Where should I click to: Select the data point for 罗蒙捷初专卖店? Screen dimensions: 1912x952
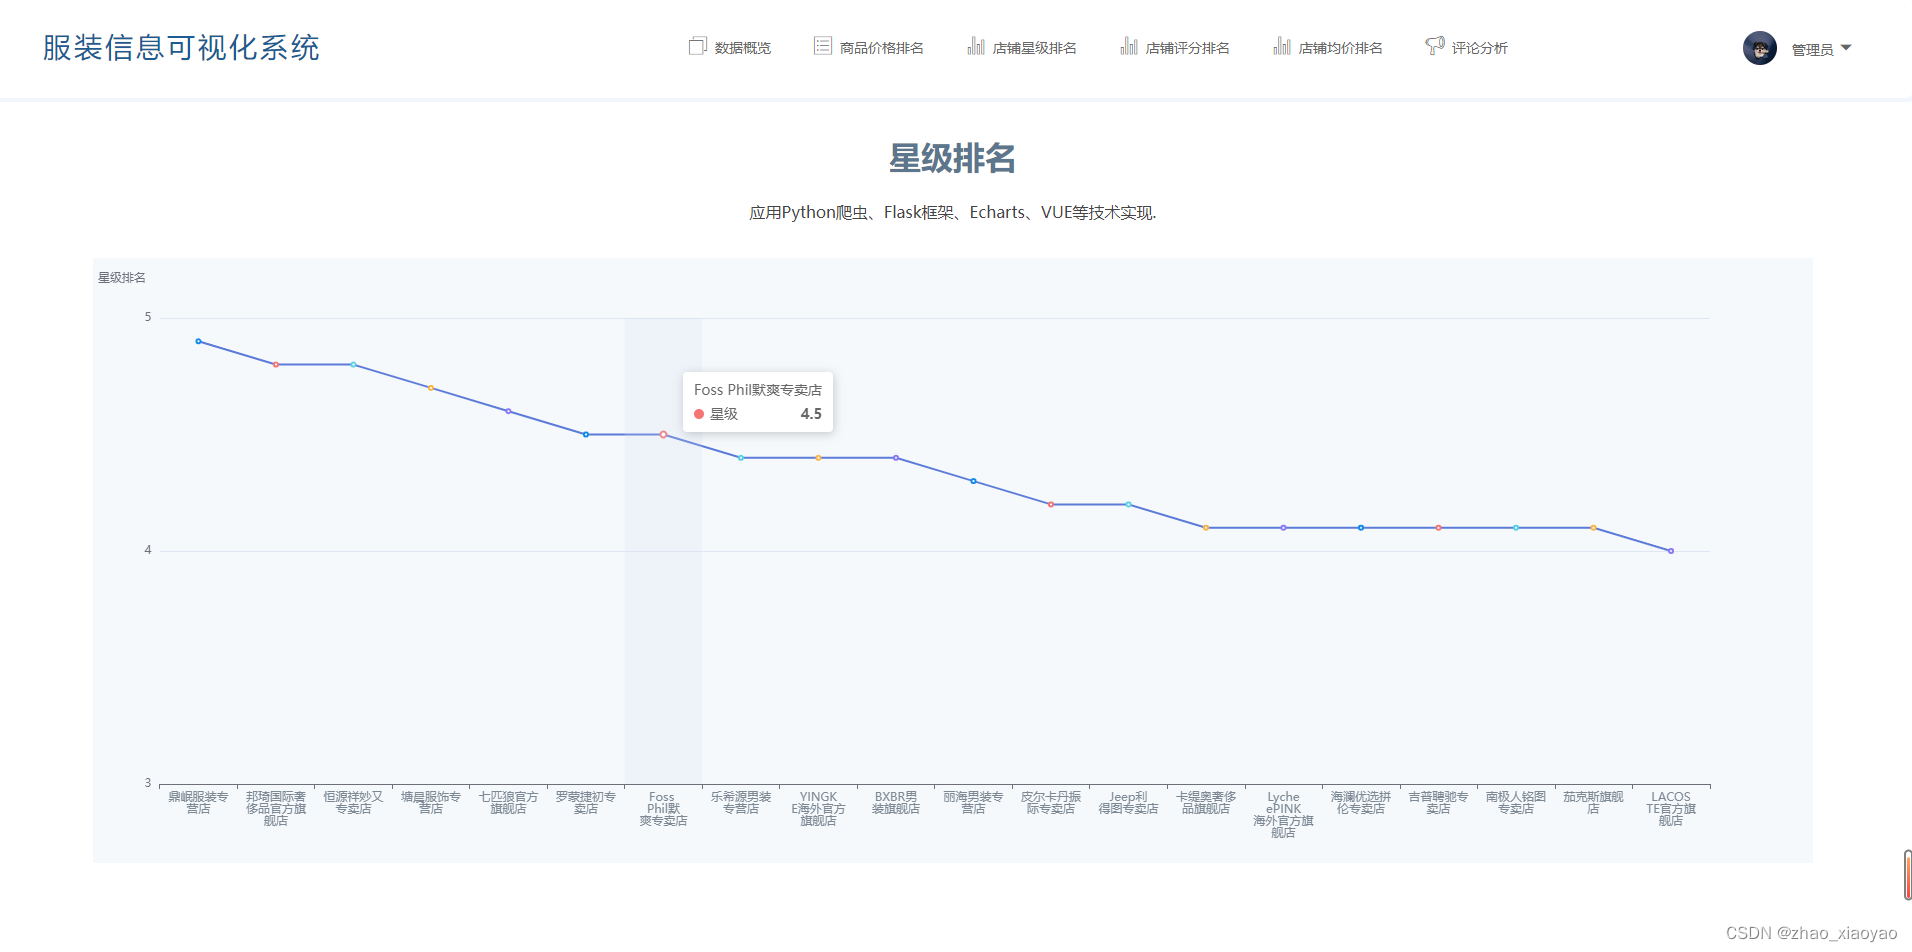pyautogui.click(x=586, y=435)
